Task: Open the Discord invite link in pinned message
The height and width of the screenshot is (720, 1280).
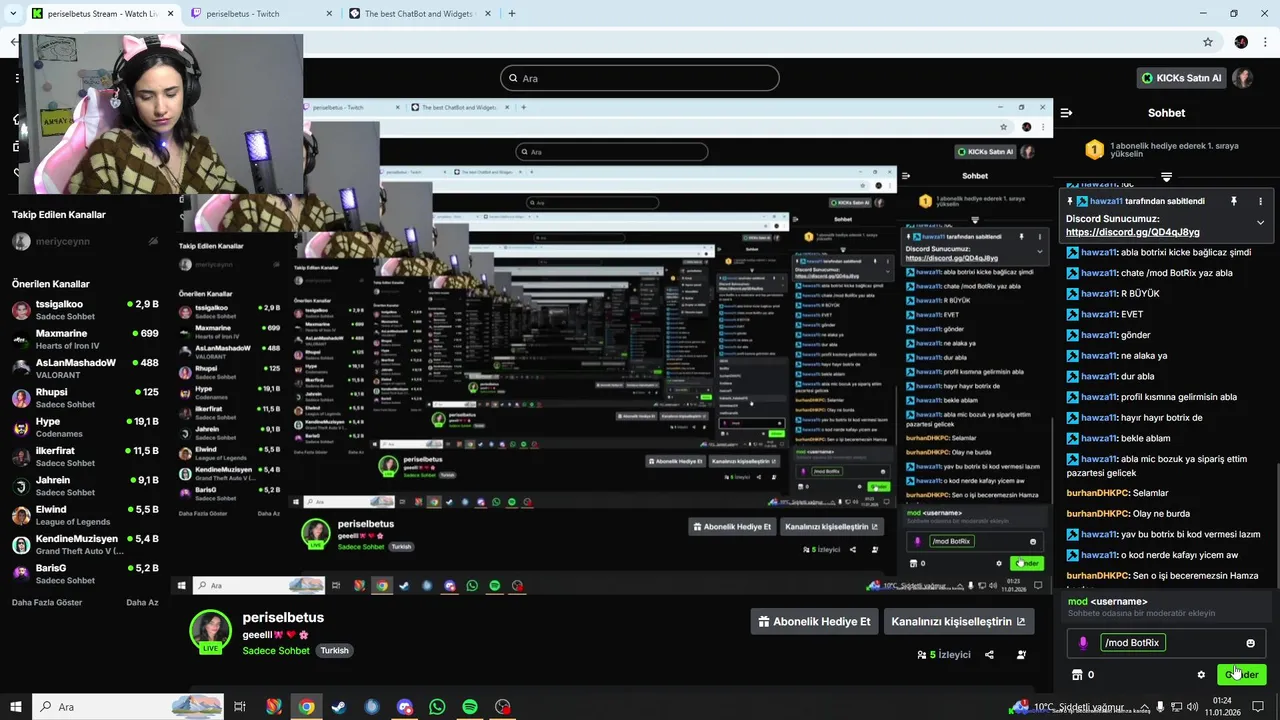Action: [x=1132, y=232]
